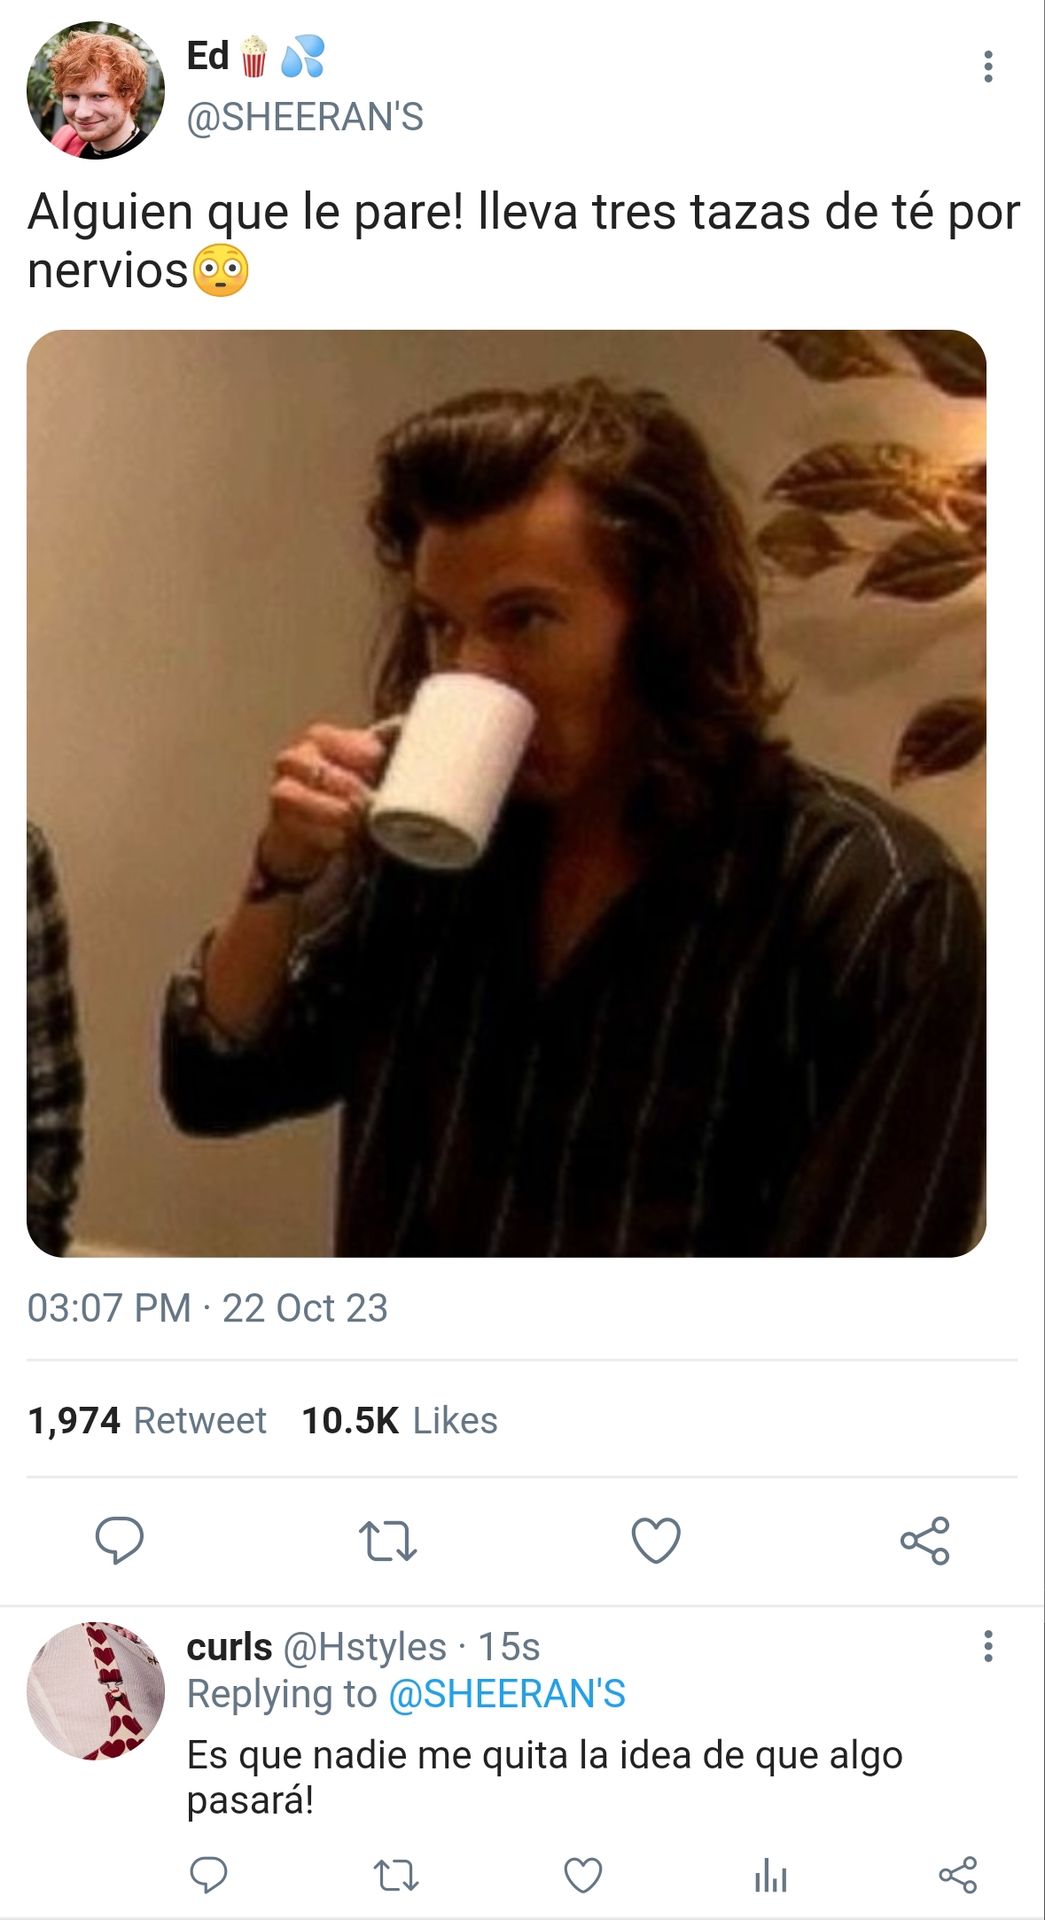Screen dimensions: 1045x1920
Task: Like the curls reply with its heart icon
Action: click(x=583, y=1876)
